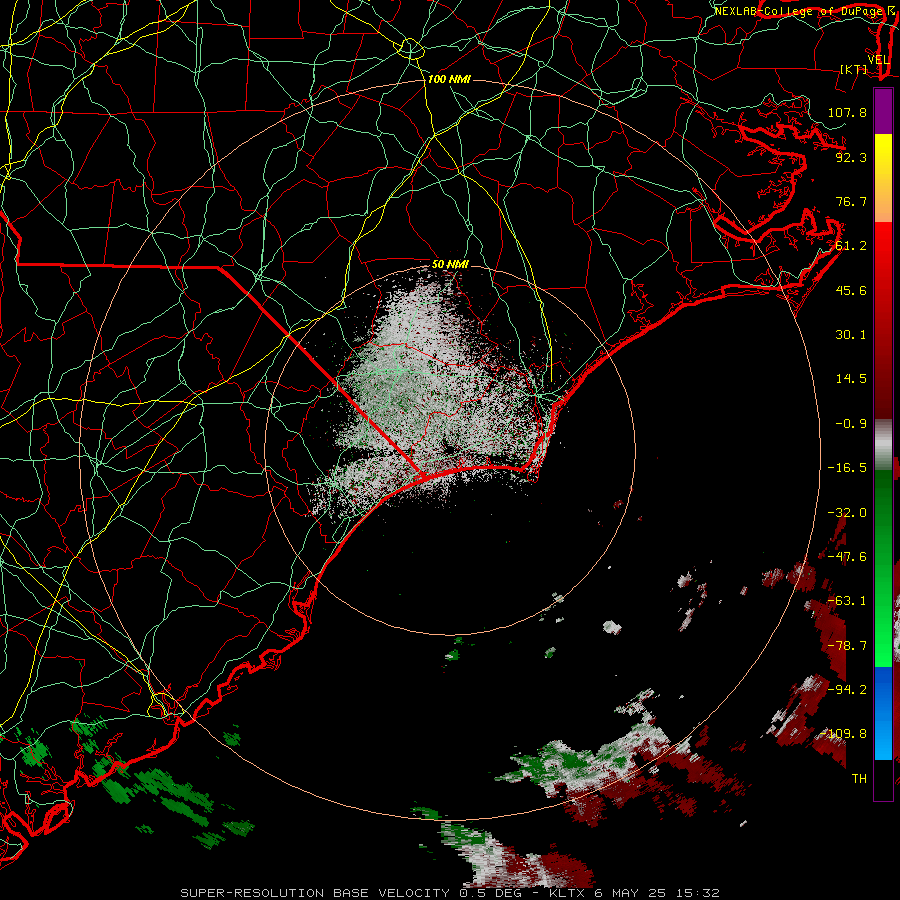Click the blue segment of the color bar

pos(883,713)
